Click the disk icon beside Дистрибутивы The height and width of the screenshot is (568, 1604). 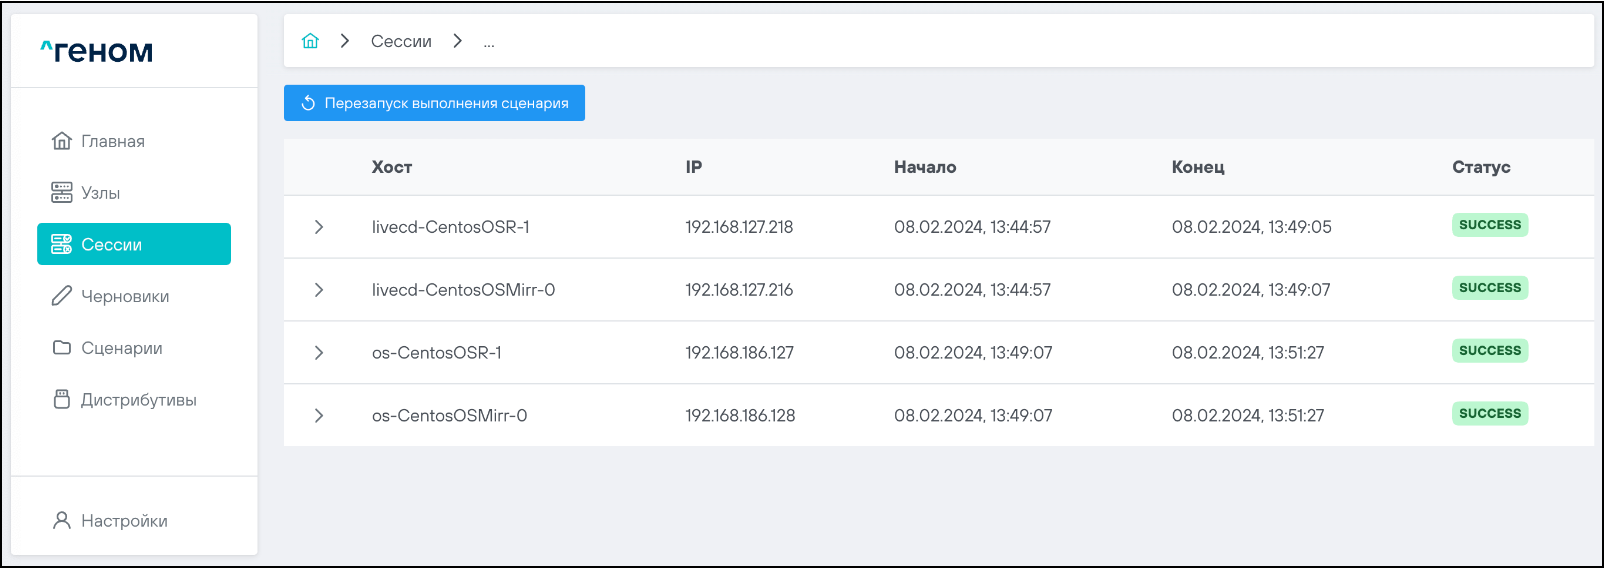[x=62, y=400]
